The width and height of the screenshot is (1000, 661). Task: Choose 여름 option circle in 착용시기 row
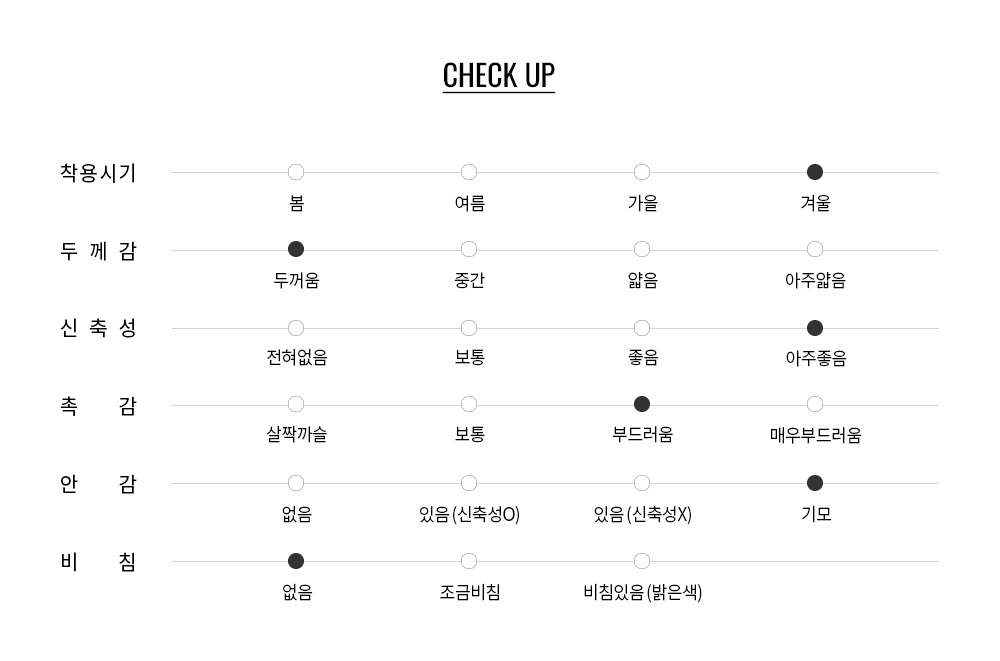coord(469,172)
